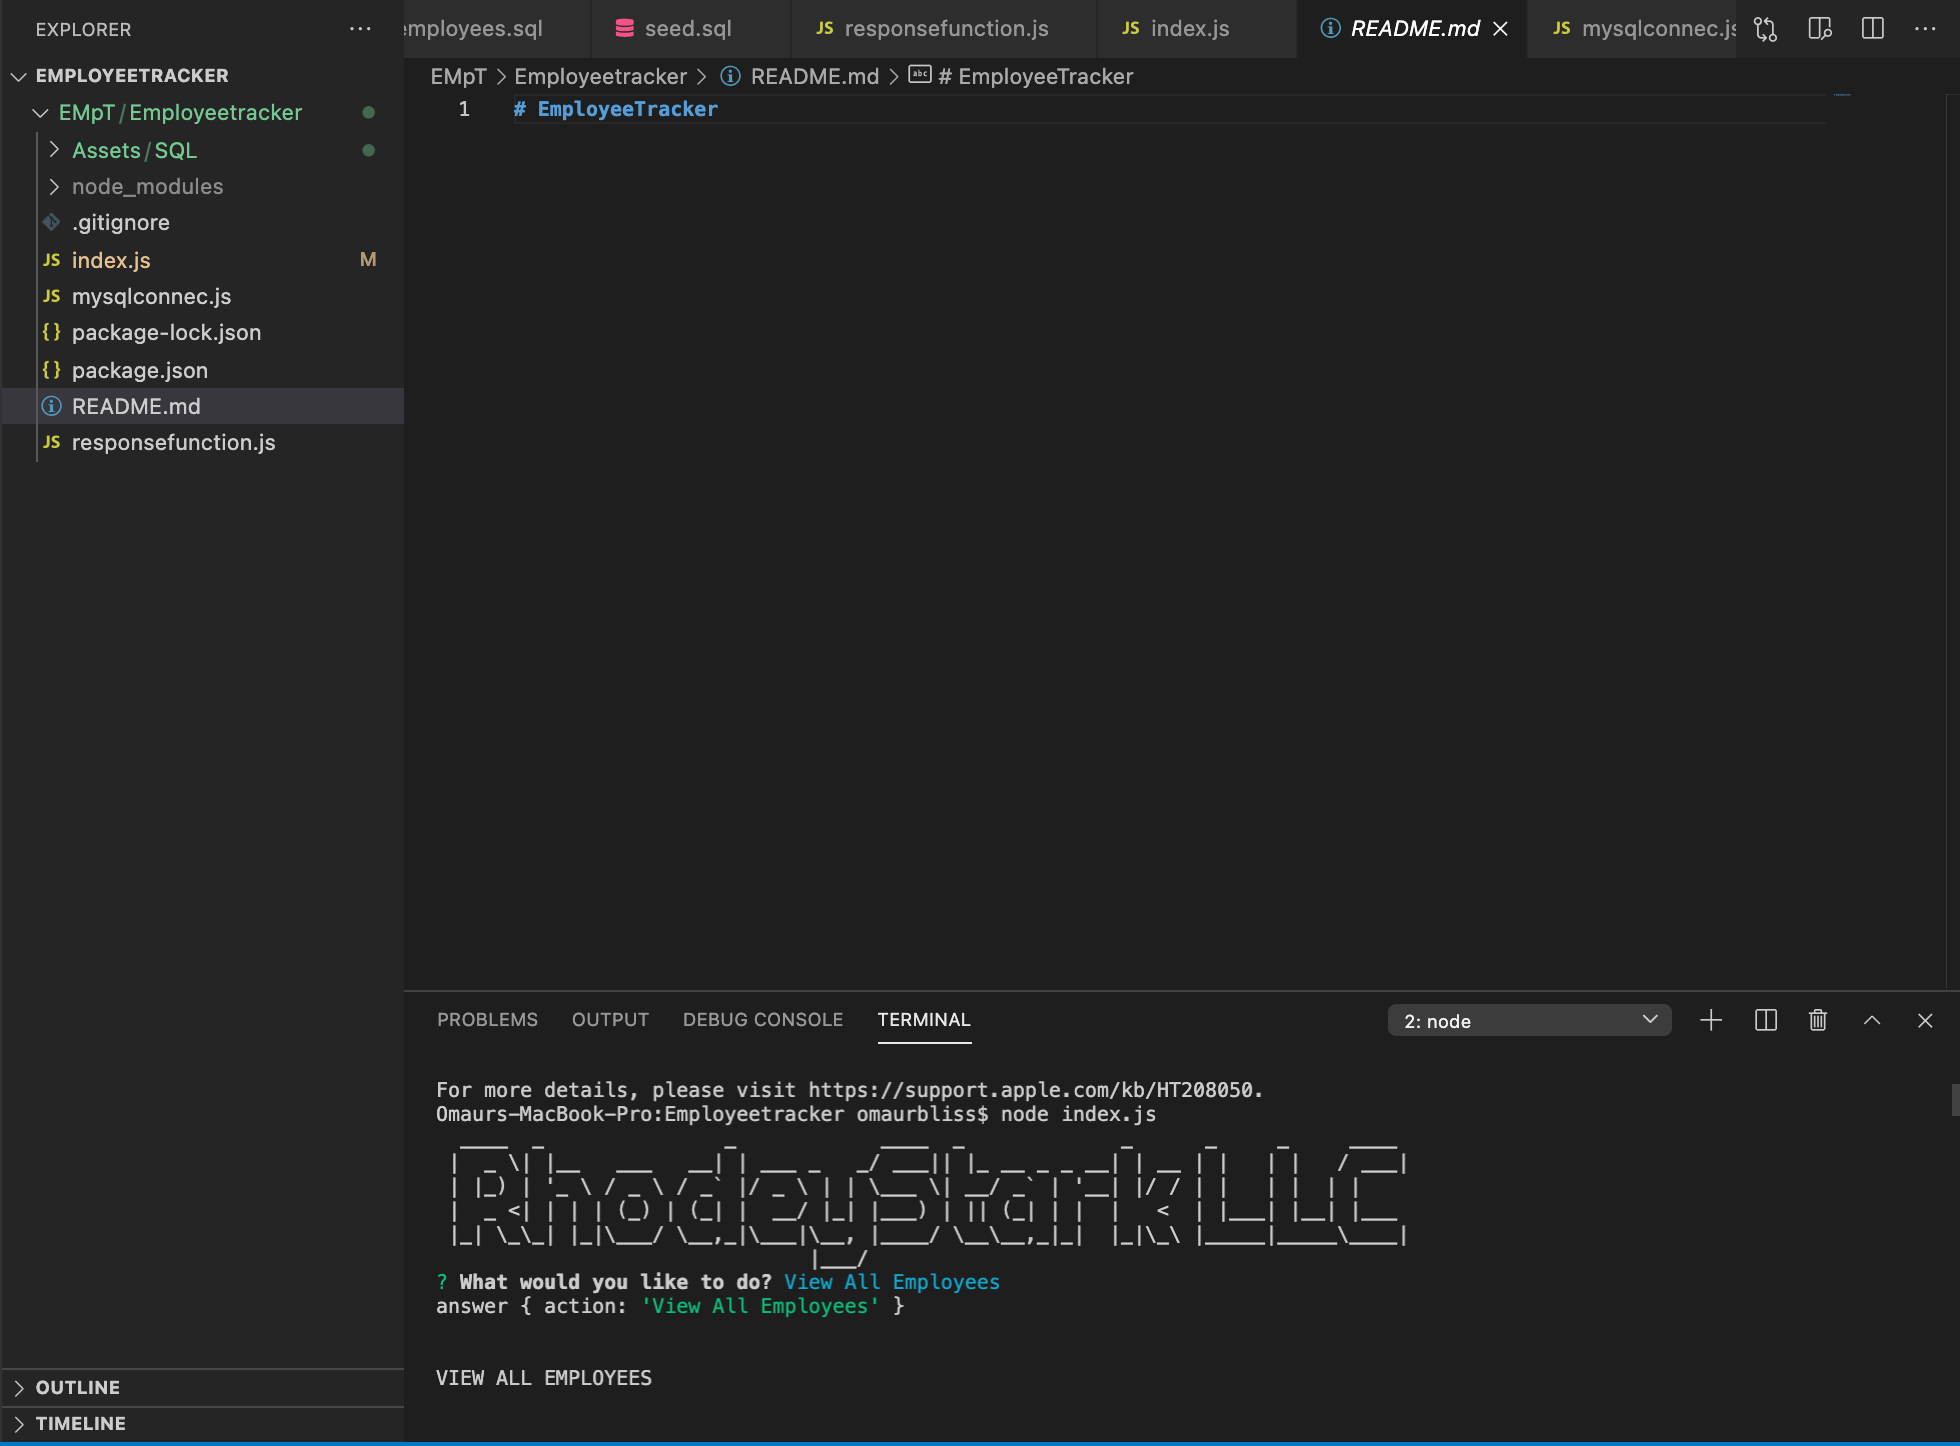Split the terminal panel
Screen dimensions: 1960x1446
coord(1766,1020)
